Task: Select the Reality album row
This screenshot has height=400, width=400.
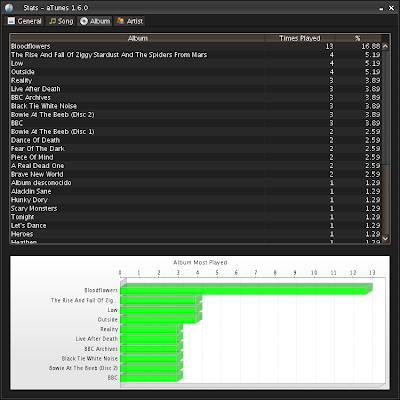Action: [196, 80]
